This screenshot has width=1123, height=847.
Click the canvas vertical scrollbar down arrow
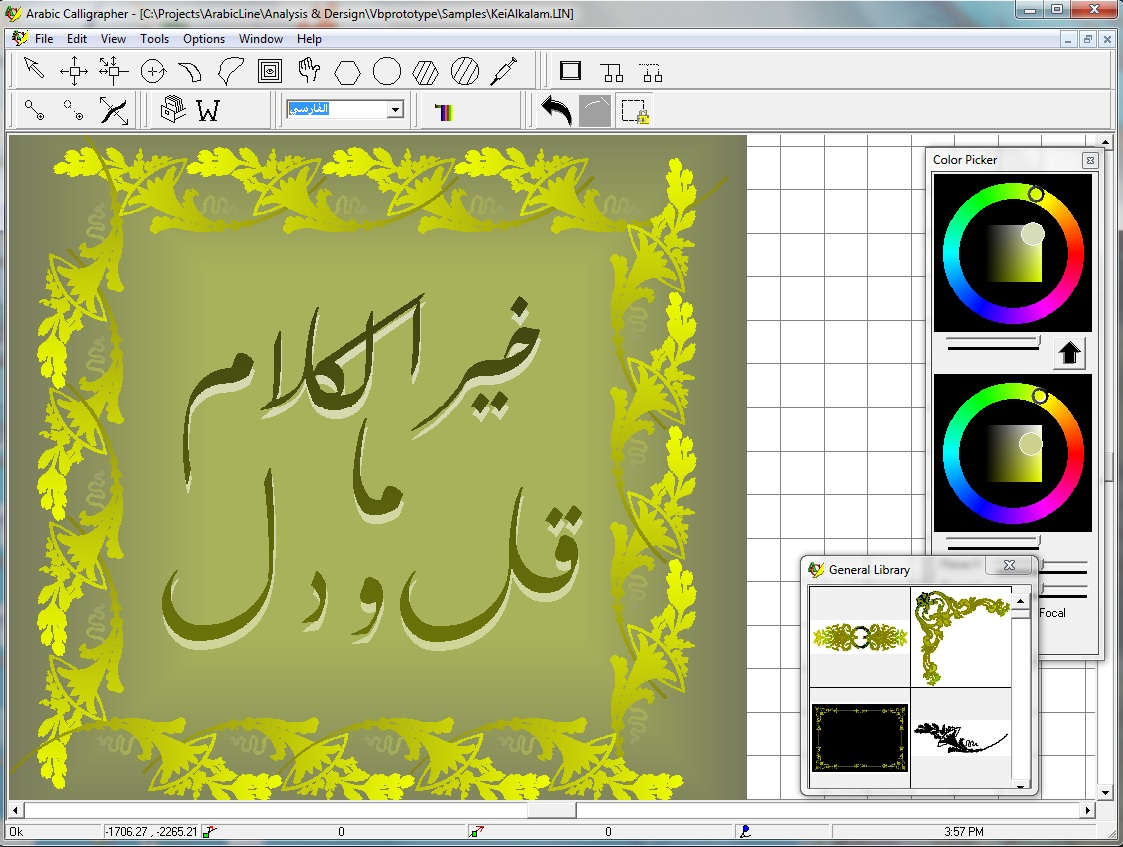pos(1105,793)
